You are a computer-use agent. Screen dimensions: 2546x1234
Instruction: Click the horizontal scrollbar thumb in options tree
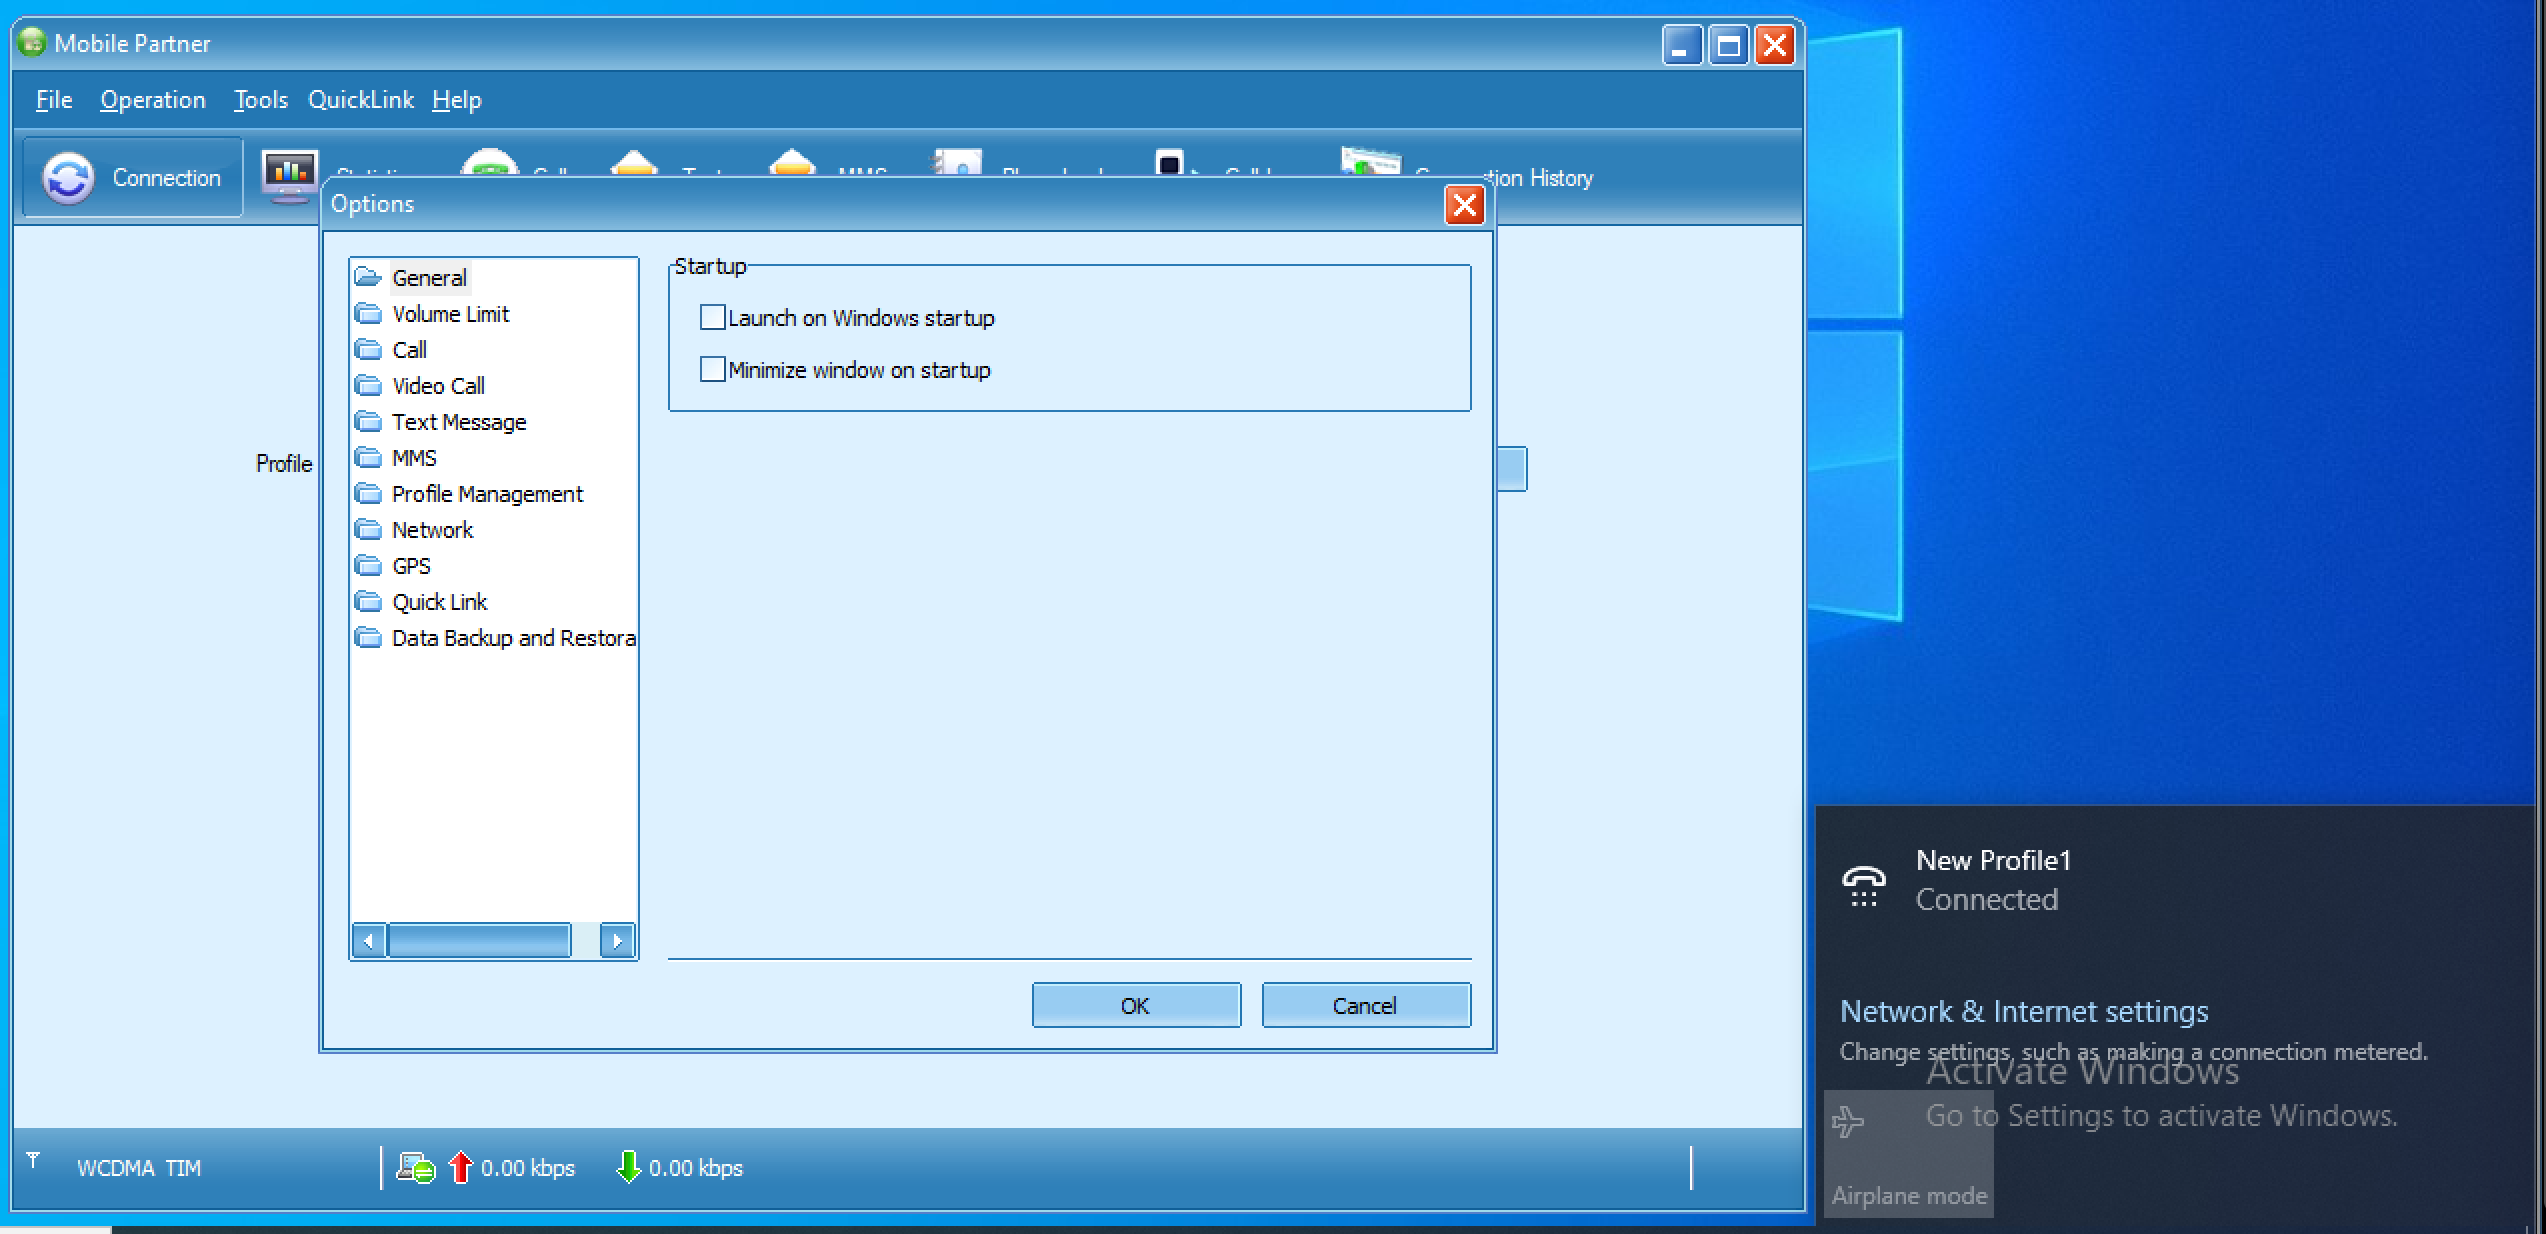point(479,941)
